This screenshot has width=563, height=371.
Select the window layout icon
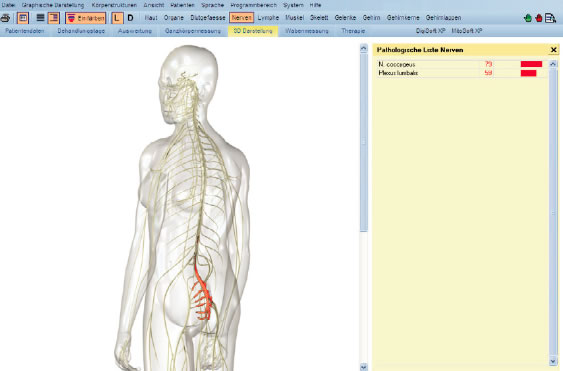pos(23,18)
